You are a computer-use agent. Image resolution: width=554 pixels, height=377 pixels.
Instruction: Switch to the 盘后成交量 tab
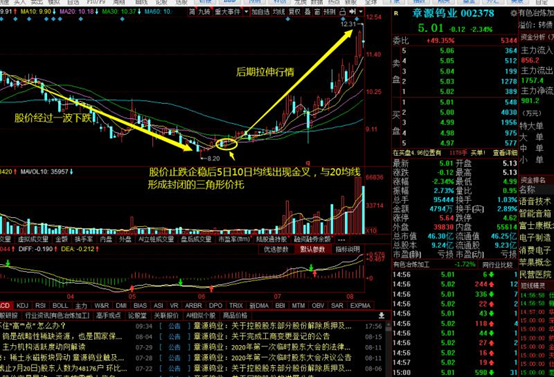[x=196, y=239]
